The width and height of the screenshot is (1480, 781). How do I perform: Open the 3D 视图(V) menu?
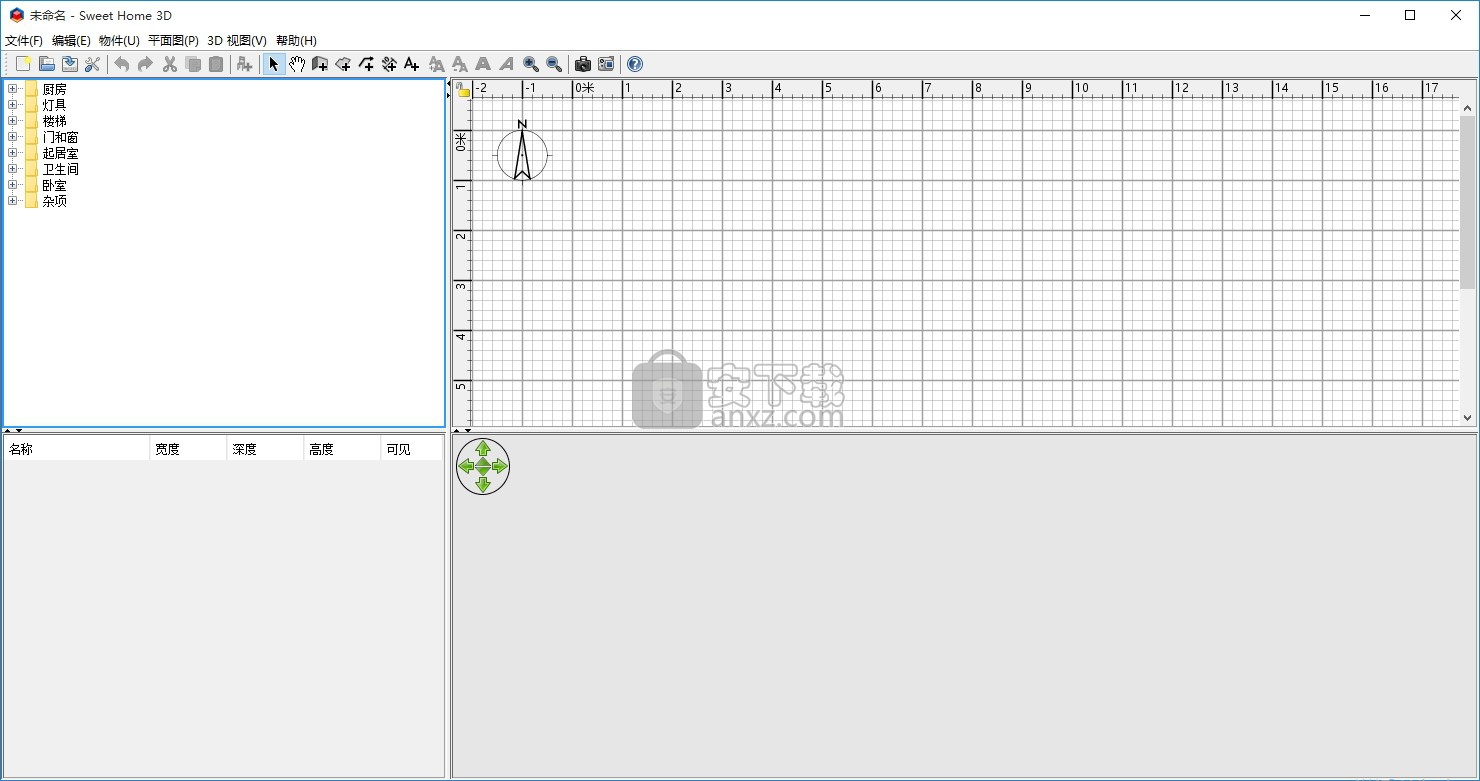[237, 41]
